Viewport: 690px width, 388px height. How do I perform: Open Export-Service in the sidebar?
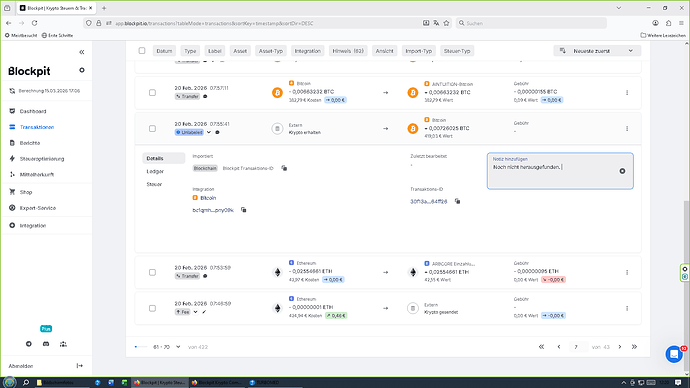click(x=37, y=208)
